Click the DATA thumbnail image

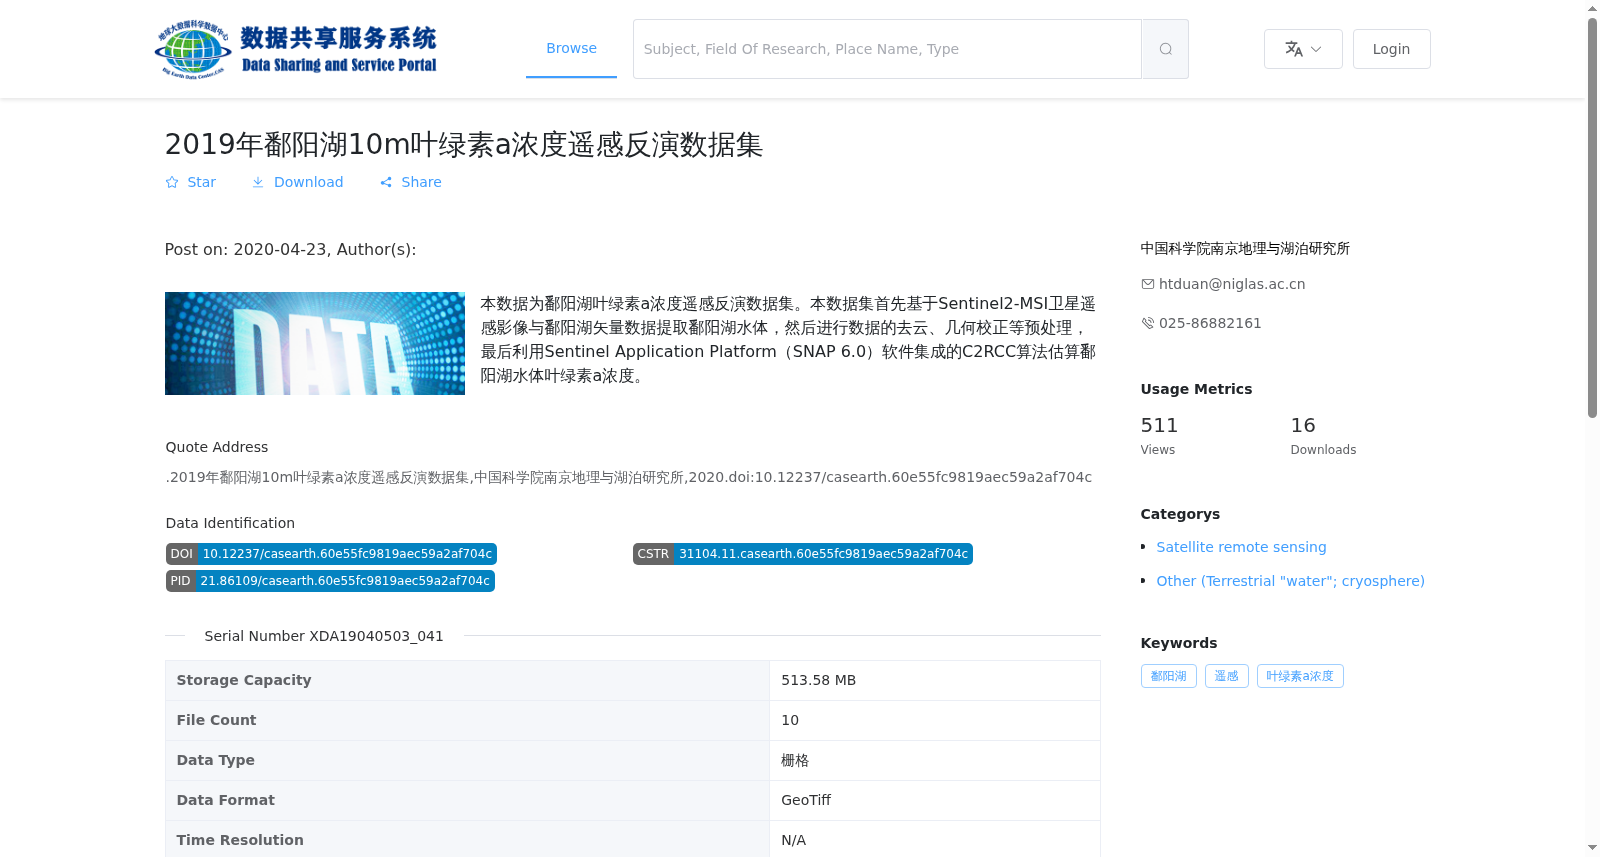point(315,343)
